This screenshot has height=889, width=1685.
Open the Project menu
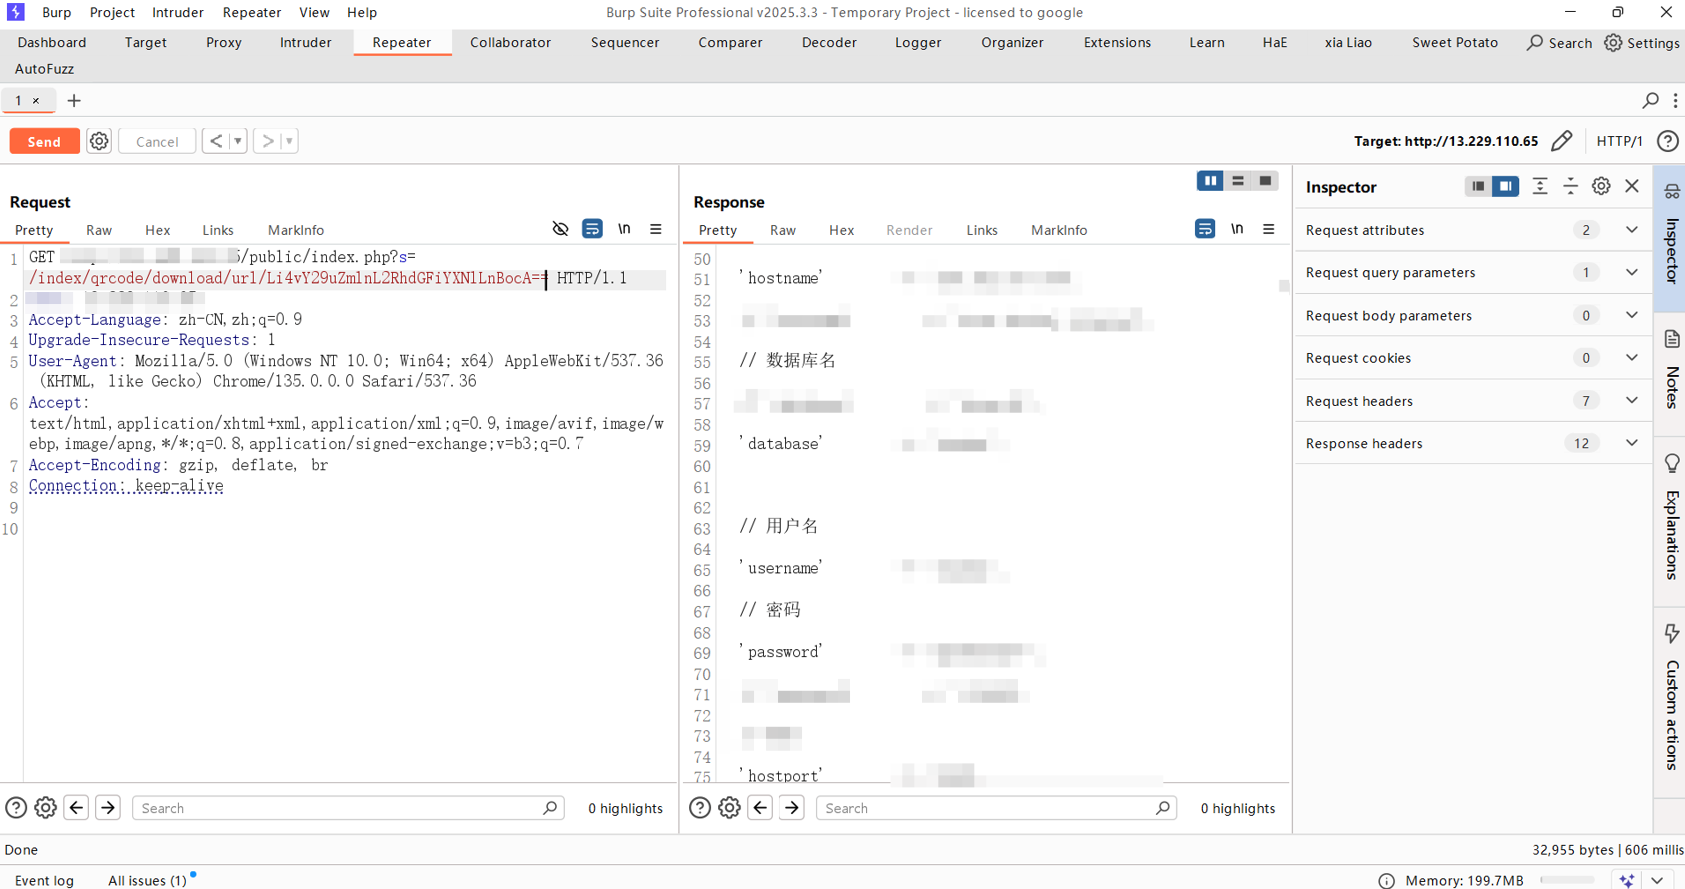112,12
